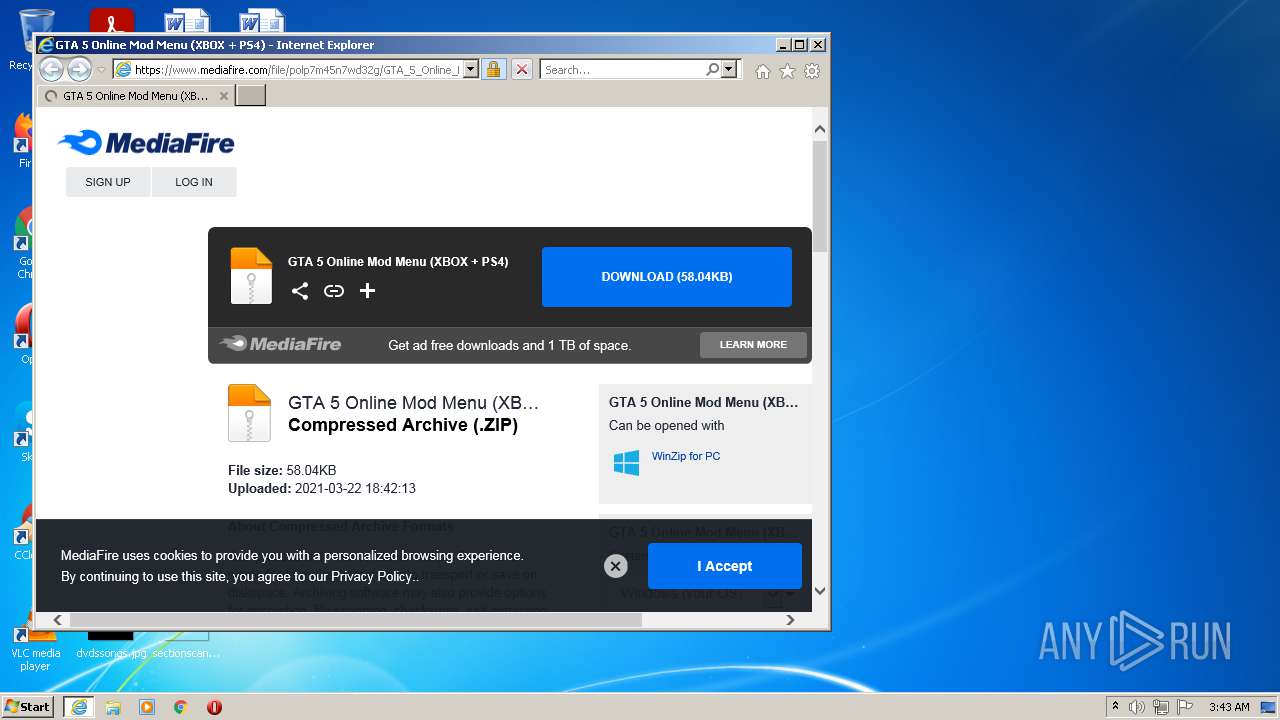Click the DOWNLOAD (58.04KB) button
Screen dimensions: 1280x720
pos(667,277)
